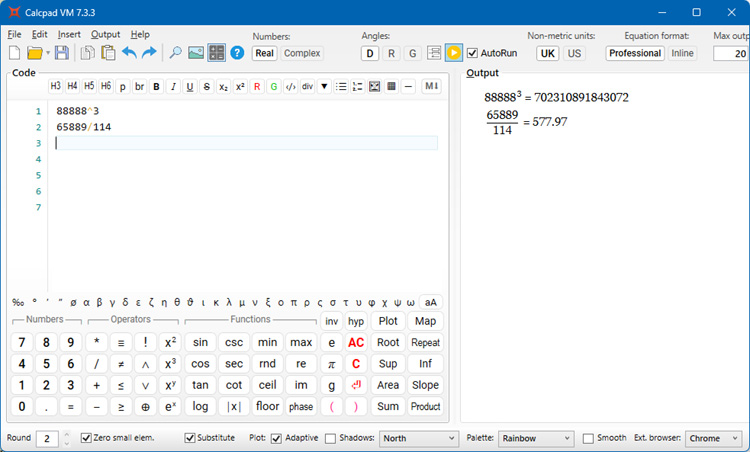750x452 pixels.
Task: Click the red AC clear-all key
Action: 356,342
